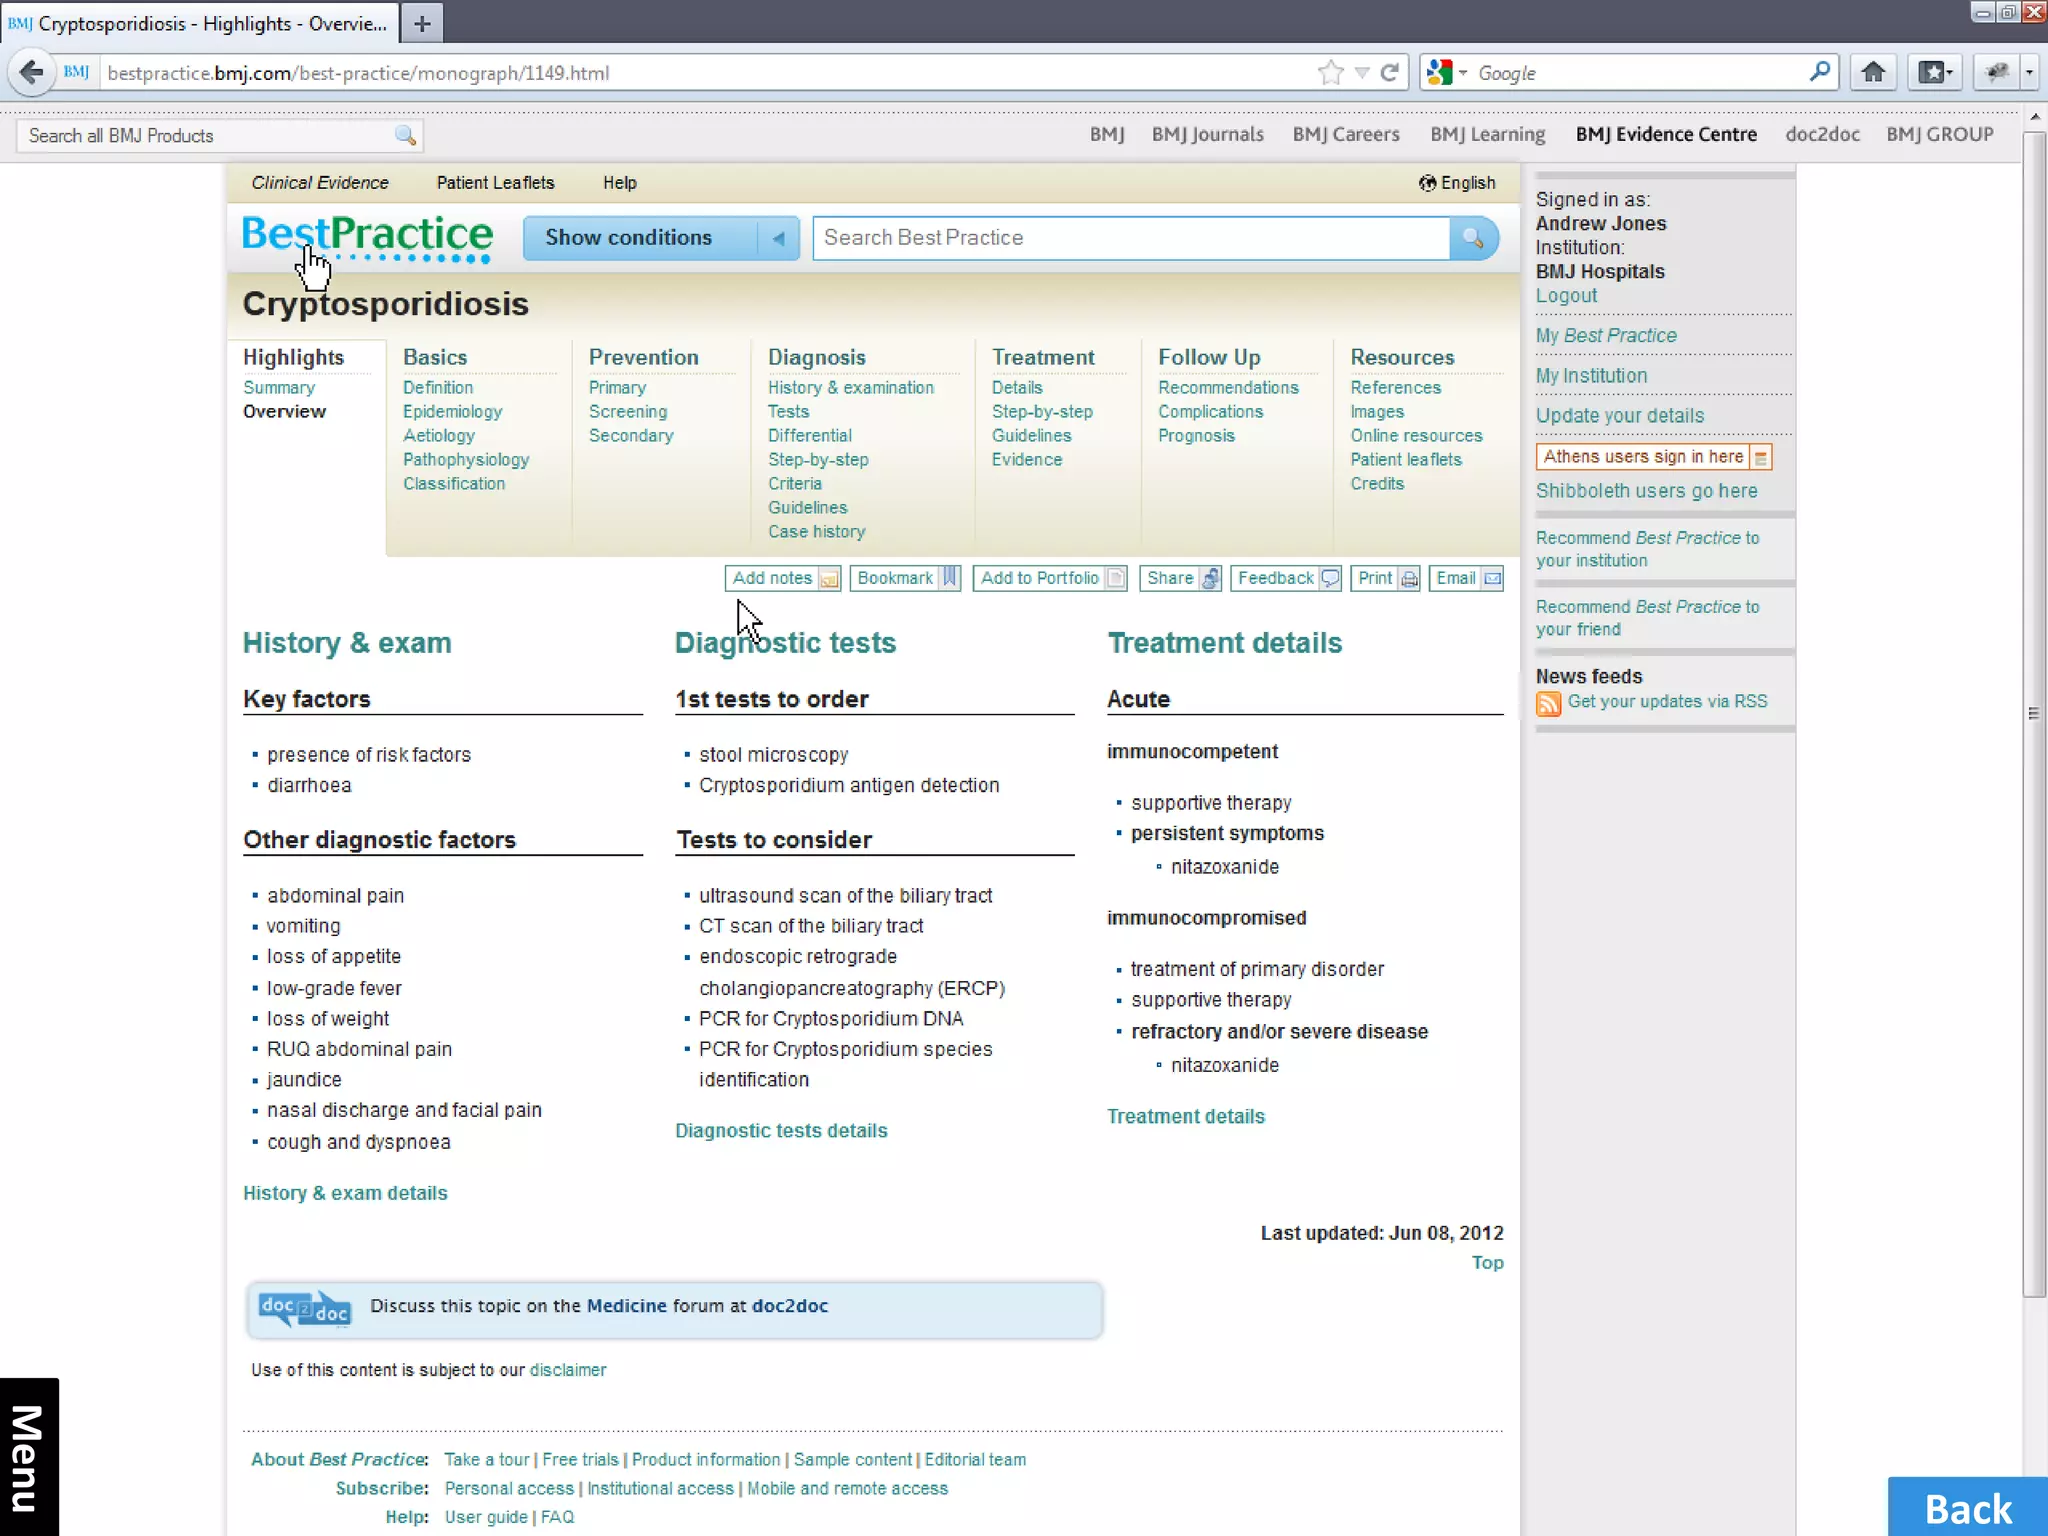Open the Resources section tab
The image size is (2048, 1536).
[x=1402, y=357]
